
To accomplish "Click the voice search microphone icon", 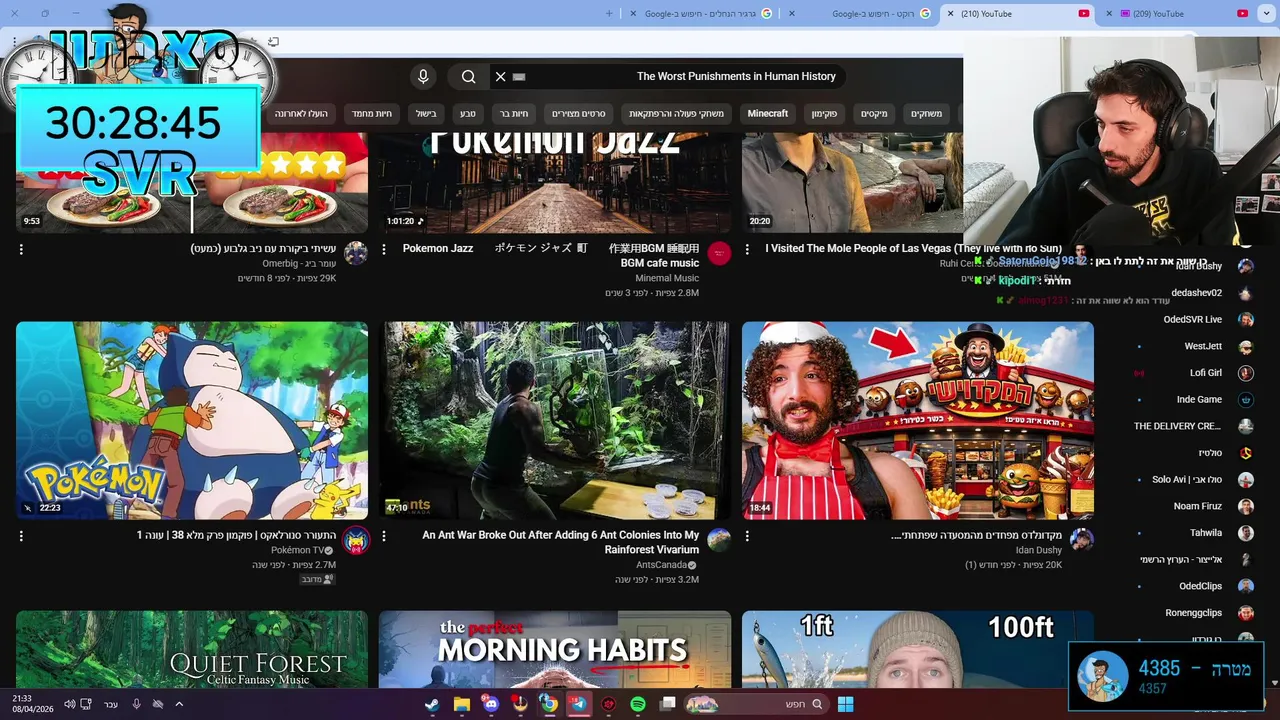I will tap(423, 76).
